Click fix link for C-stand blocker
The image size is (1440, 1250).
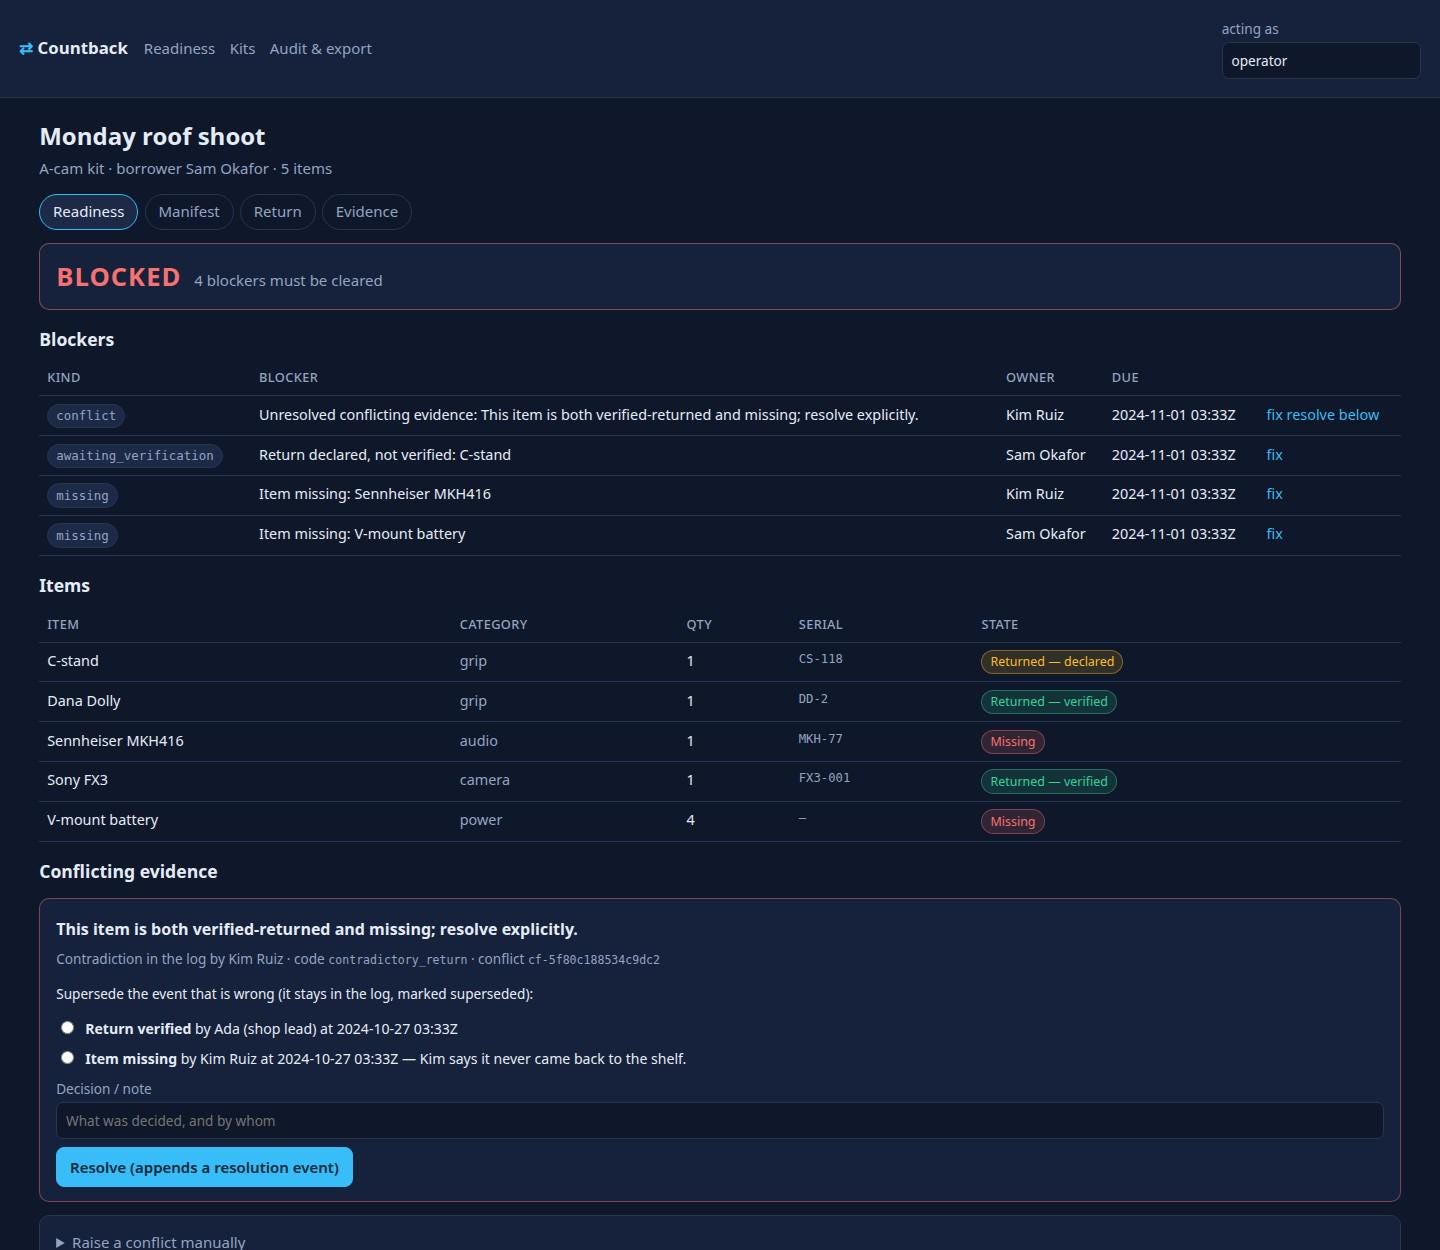pos(1274,455)
